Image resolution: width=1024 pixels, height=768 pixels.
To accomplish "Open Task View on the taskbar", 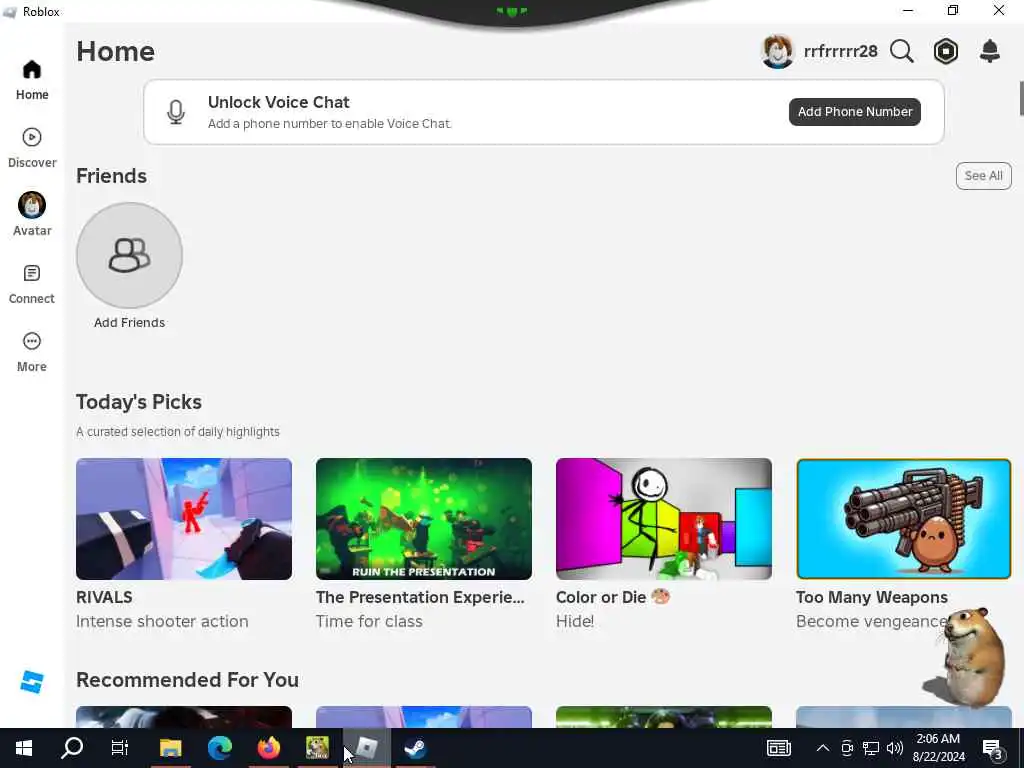I will 120,748.
